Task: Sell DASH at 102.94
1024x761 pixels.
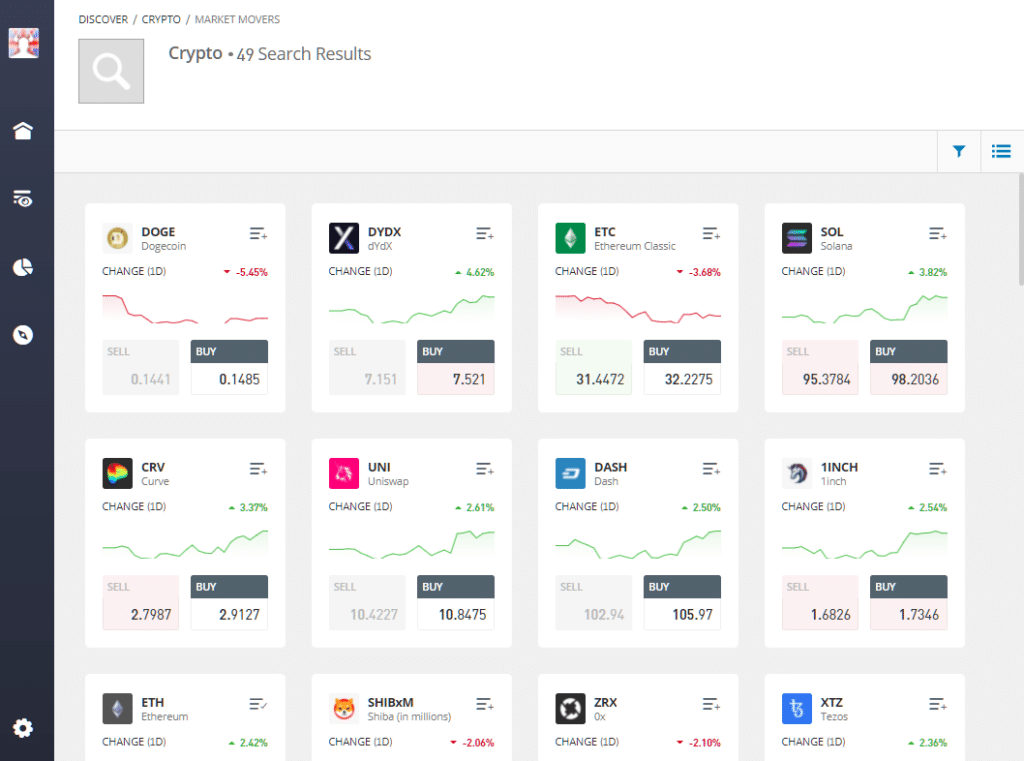Action: (x=594, y=602)
